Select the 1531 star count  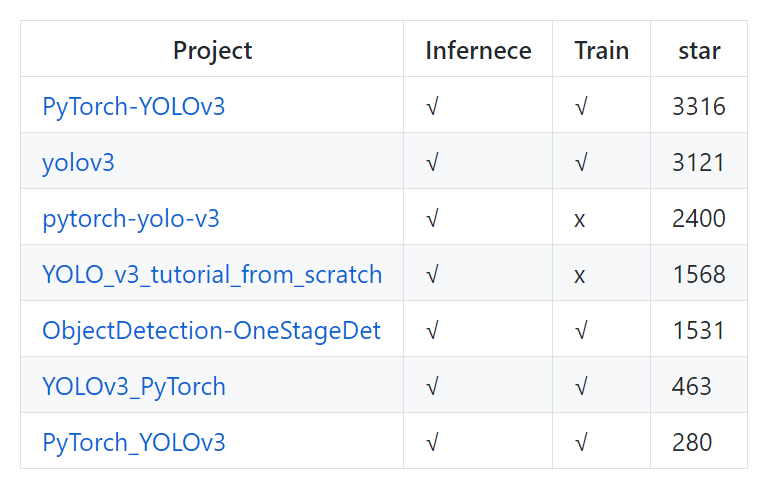coord(698,330)
